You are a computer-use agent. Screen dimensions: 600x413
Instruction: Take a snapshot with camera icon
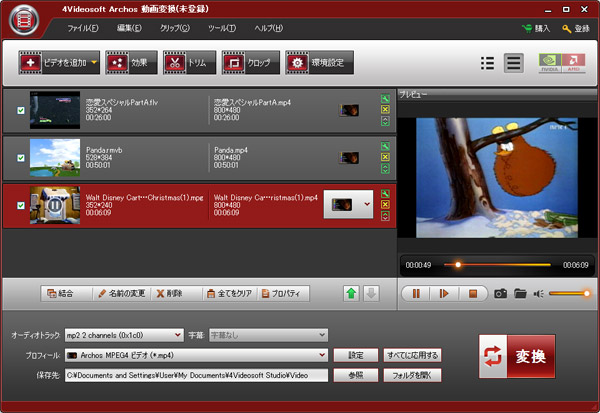(x=501, y=294)
